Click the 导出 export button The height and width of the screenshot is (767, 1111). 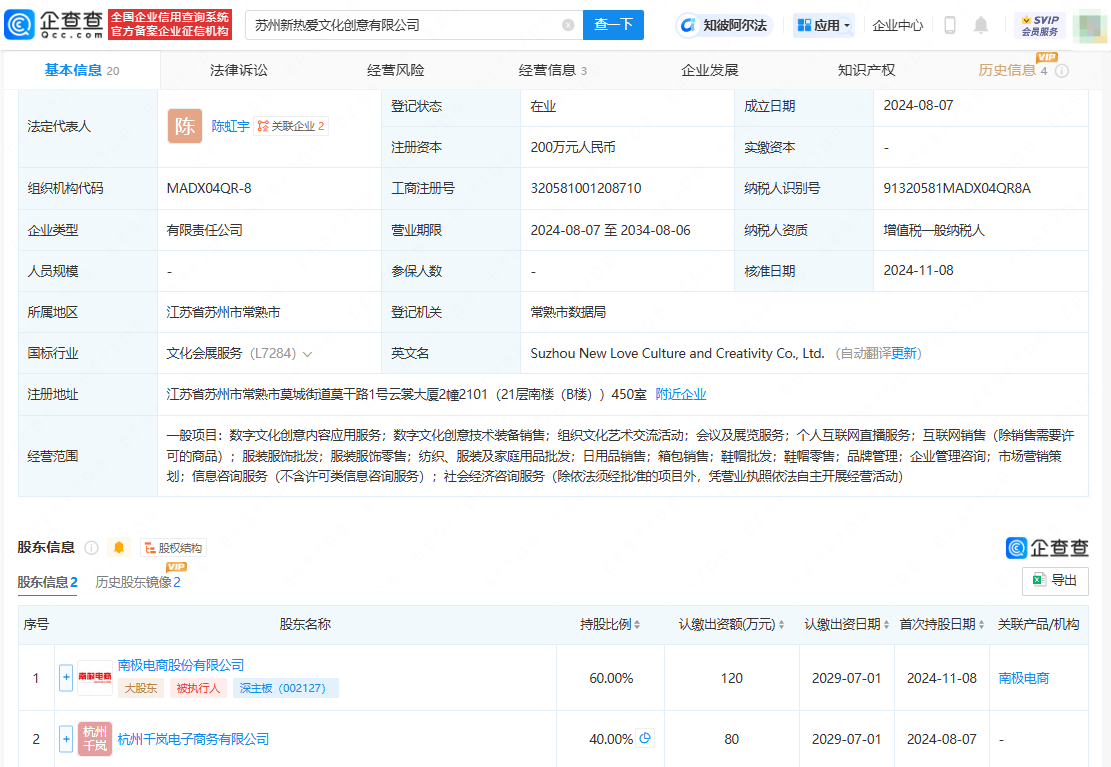pos(1055,581)
